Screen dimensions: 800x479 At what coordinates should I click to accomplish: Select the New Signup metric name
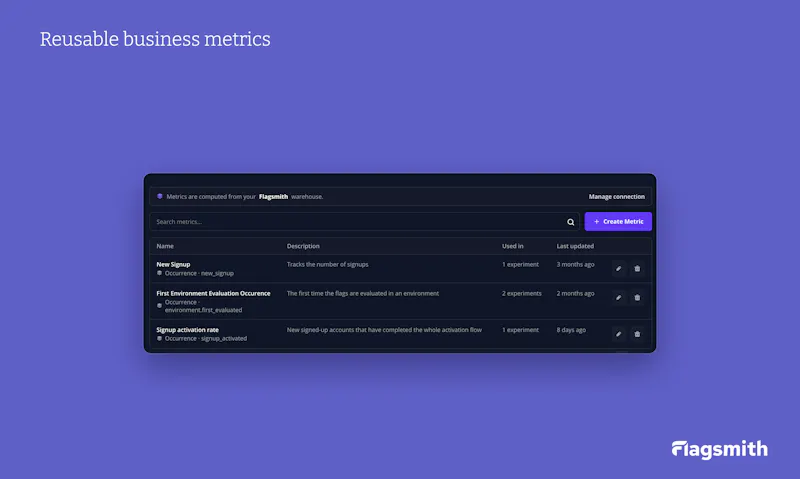pyautogui.click(x=173, y=264)
